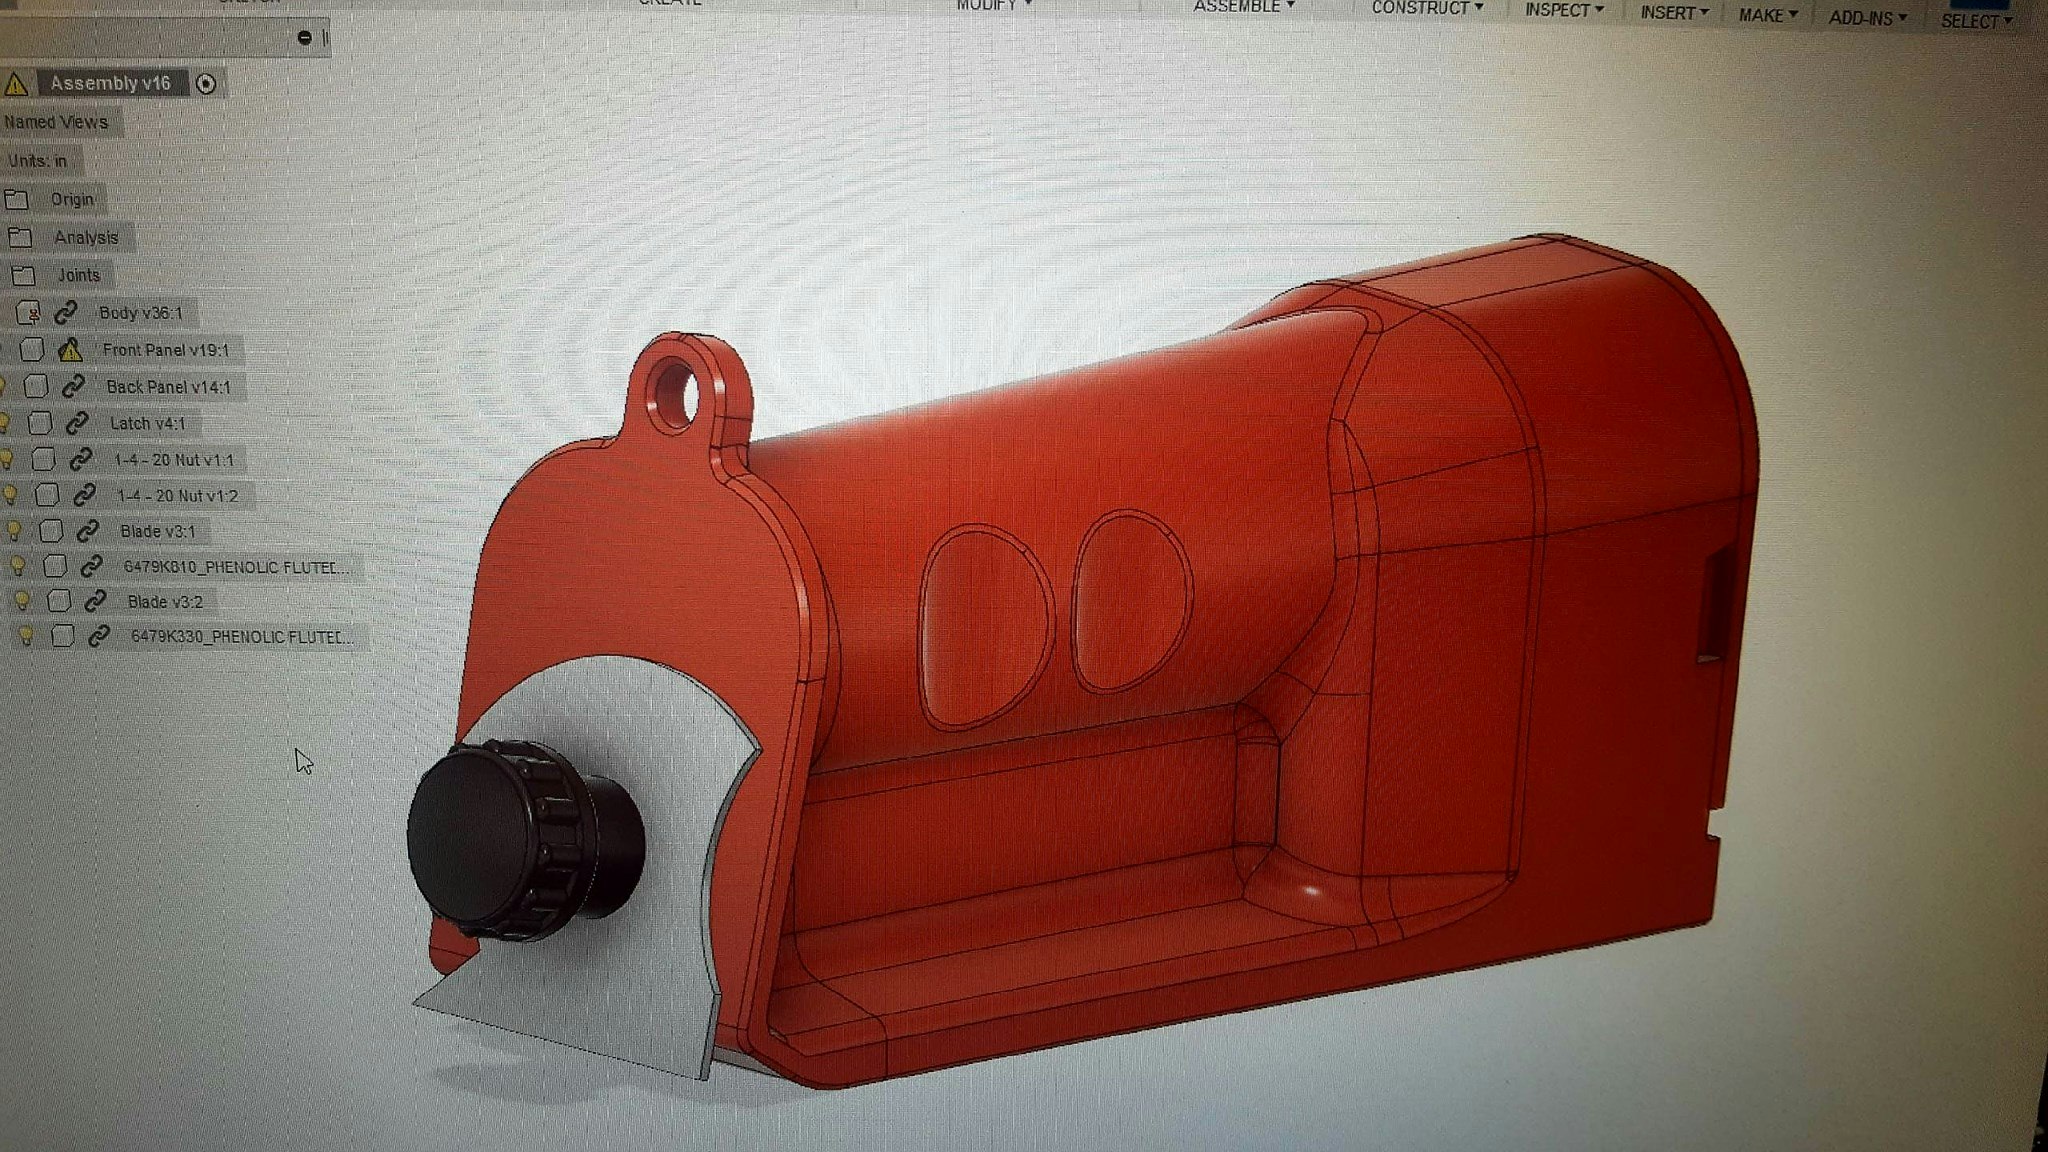Open the INSPECT dropdown menu
The width and height of the screenshot is (2048, 1152).
1563,10
